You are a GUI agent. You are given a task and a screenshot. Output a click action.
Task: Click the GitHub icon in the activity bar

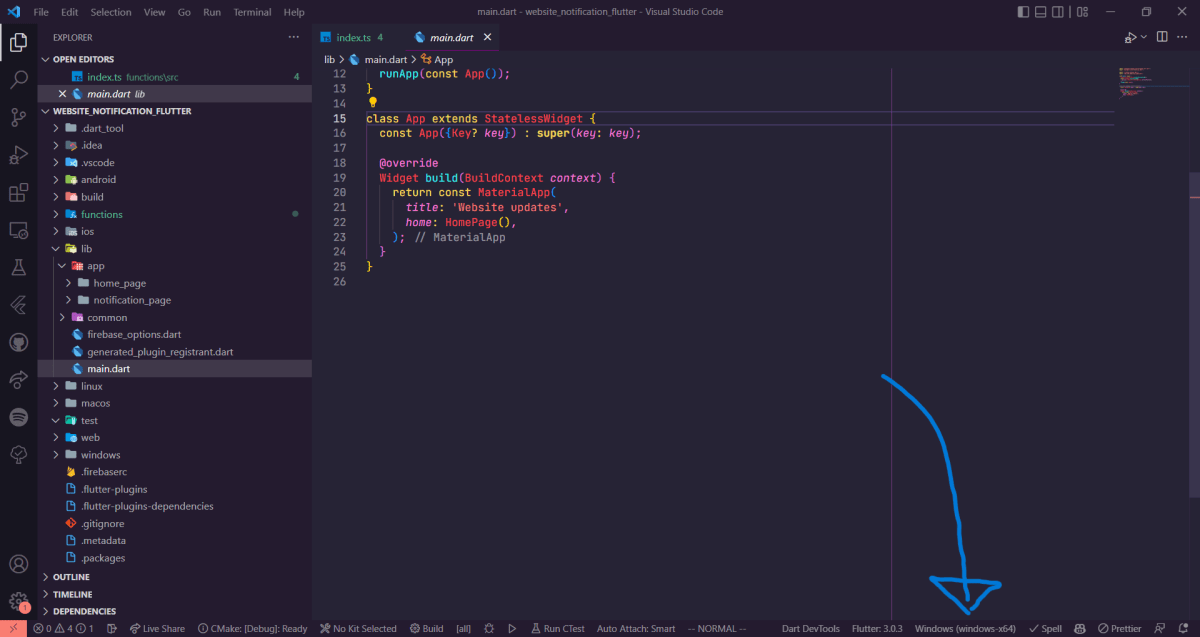18,342
